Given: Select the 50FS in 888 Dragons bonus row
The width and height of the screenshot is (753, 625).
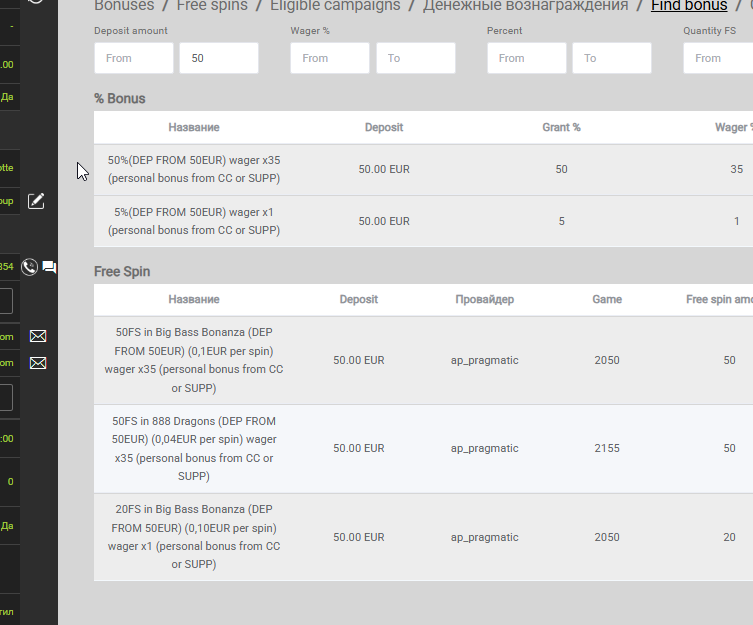Looking at the screenshot, I should point(423,449).
